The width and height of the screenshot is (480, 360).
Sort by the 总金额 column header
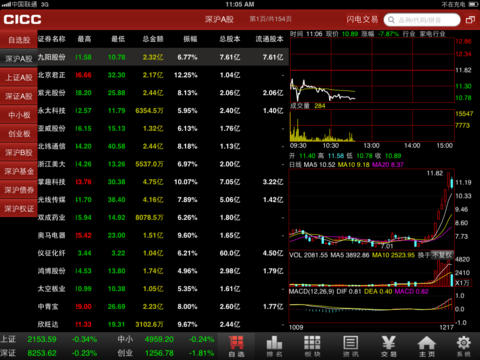point(153,39)
